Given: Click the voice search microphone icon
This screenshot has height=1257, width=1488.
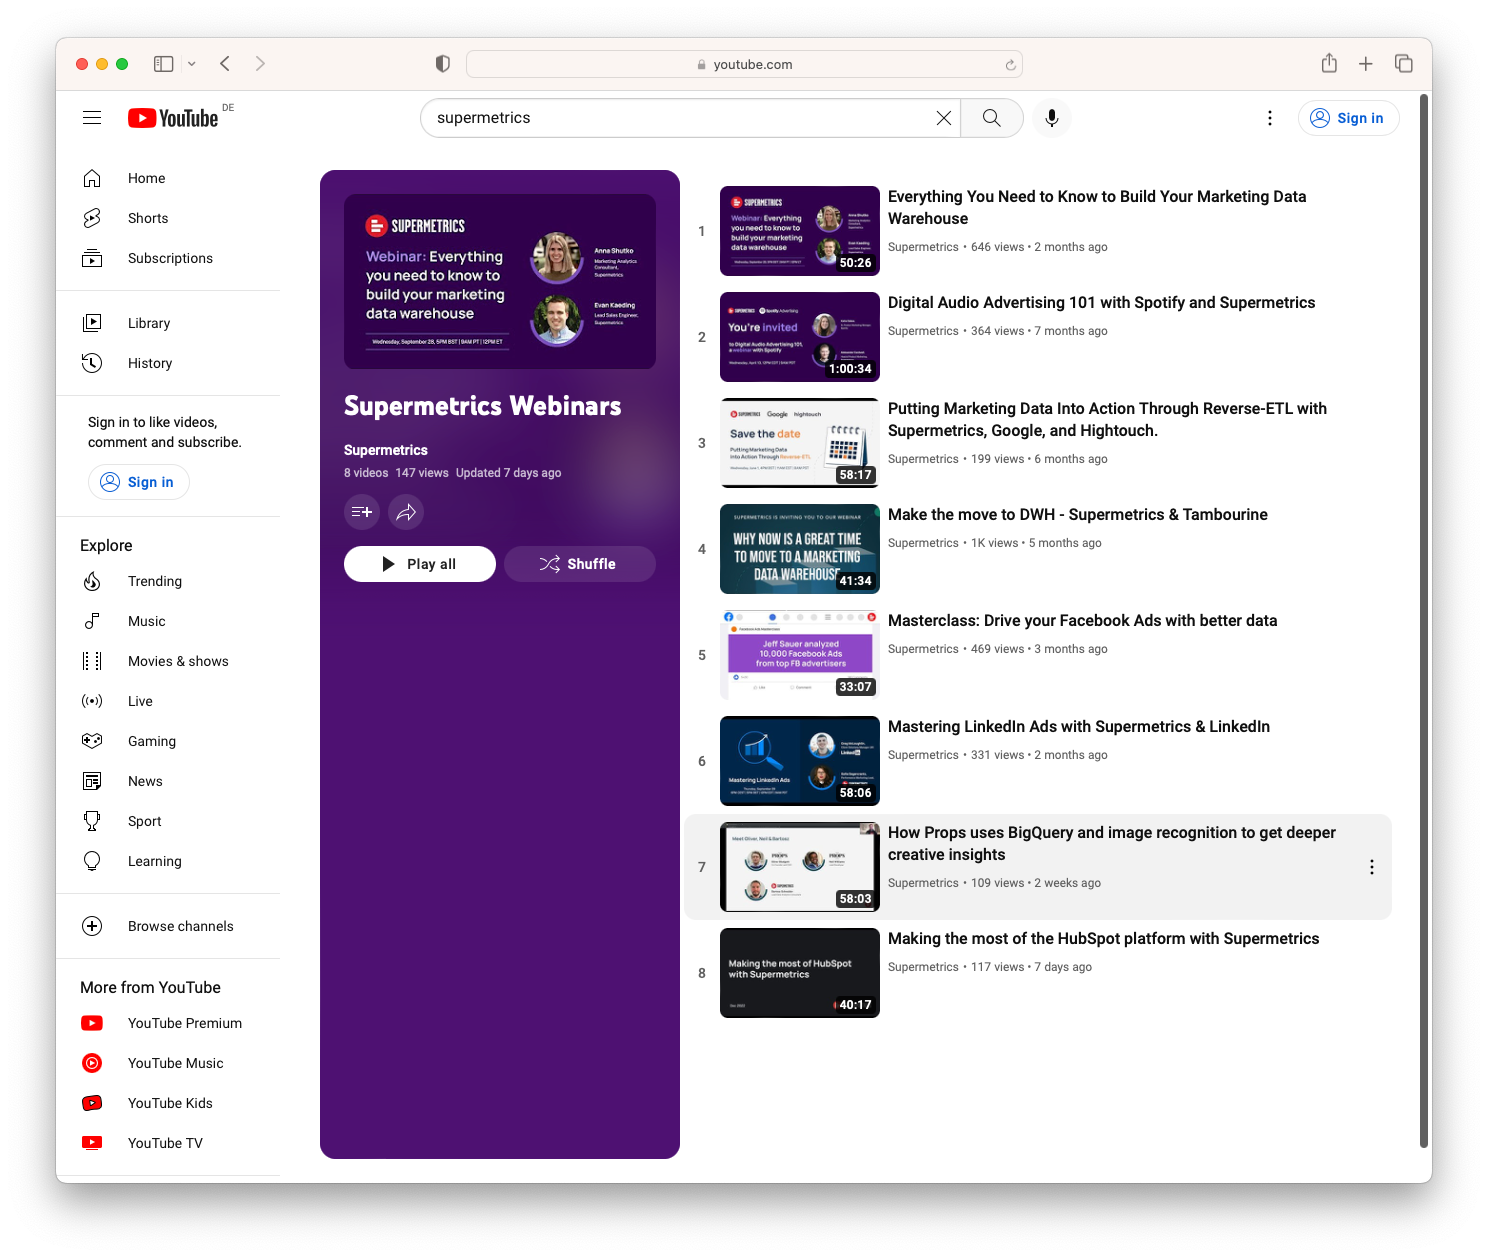Looking at the screenshot, I should click(1052, 118).
